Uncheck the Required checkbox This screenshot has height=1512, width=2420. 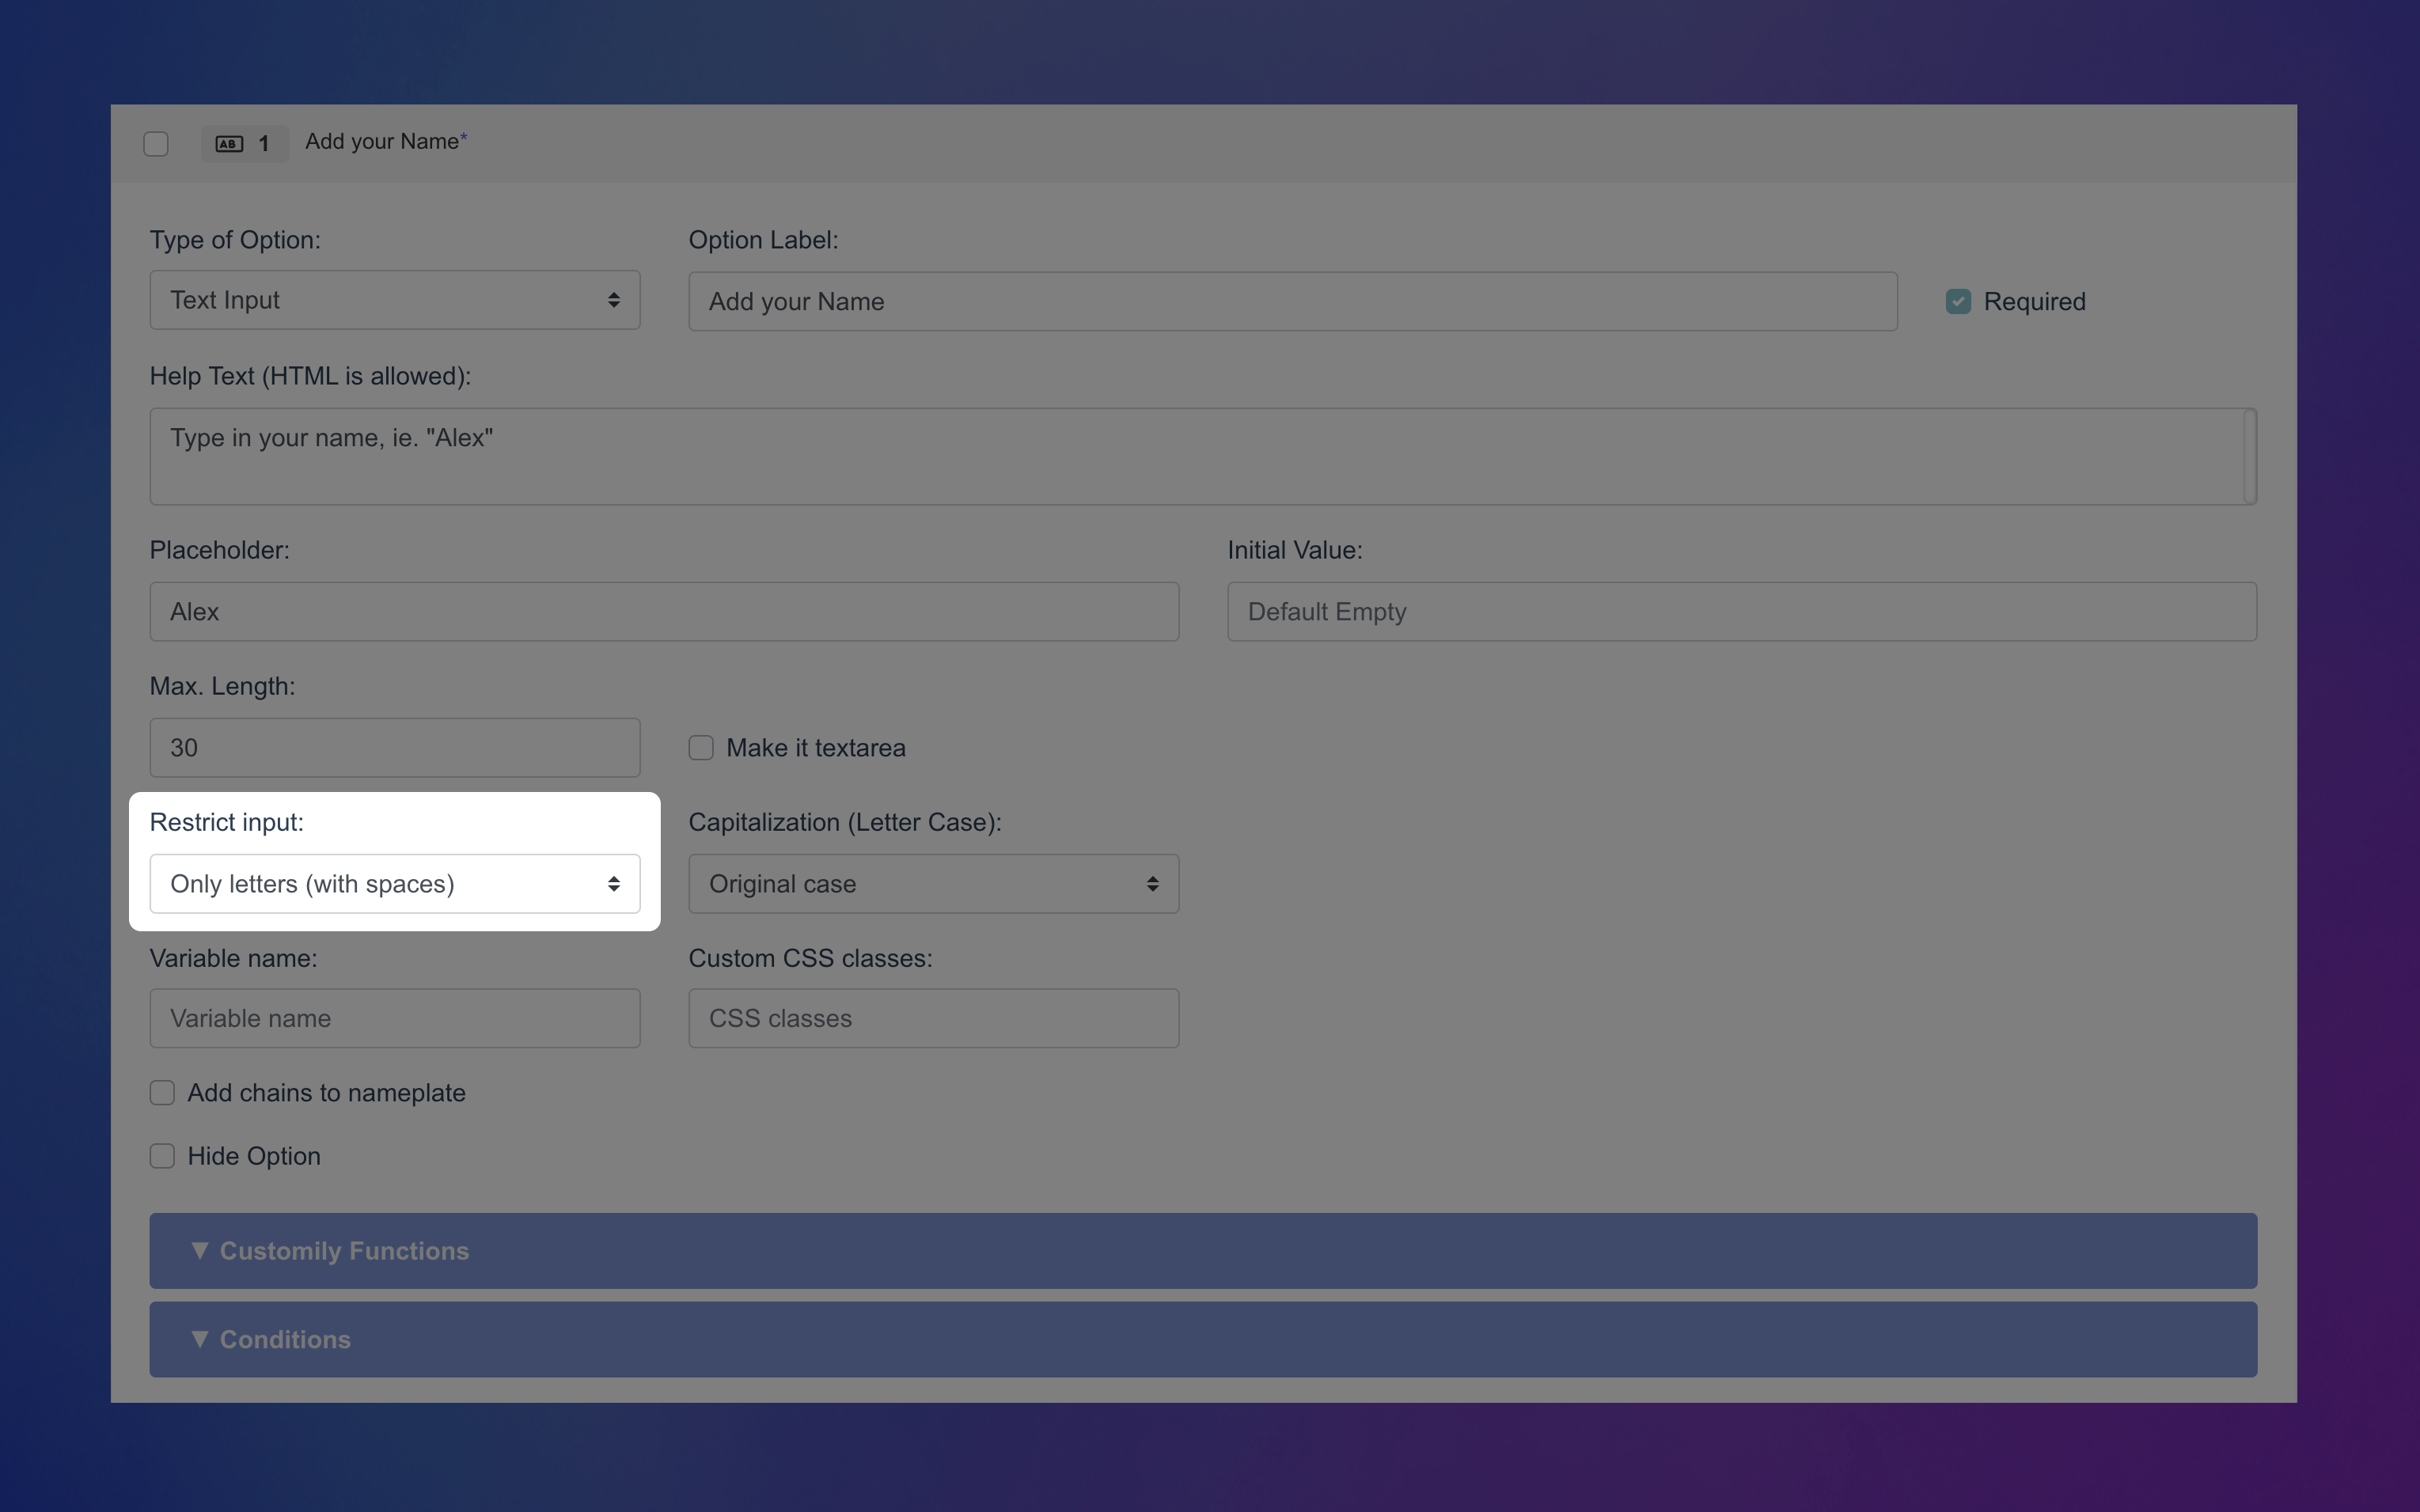click(x=1957, y=300)
